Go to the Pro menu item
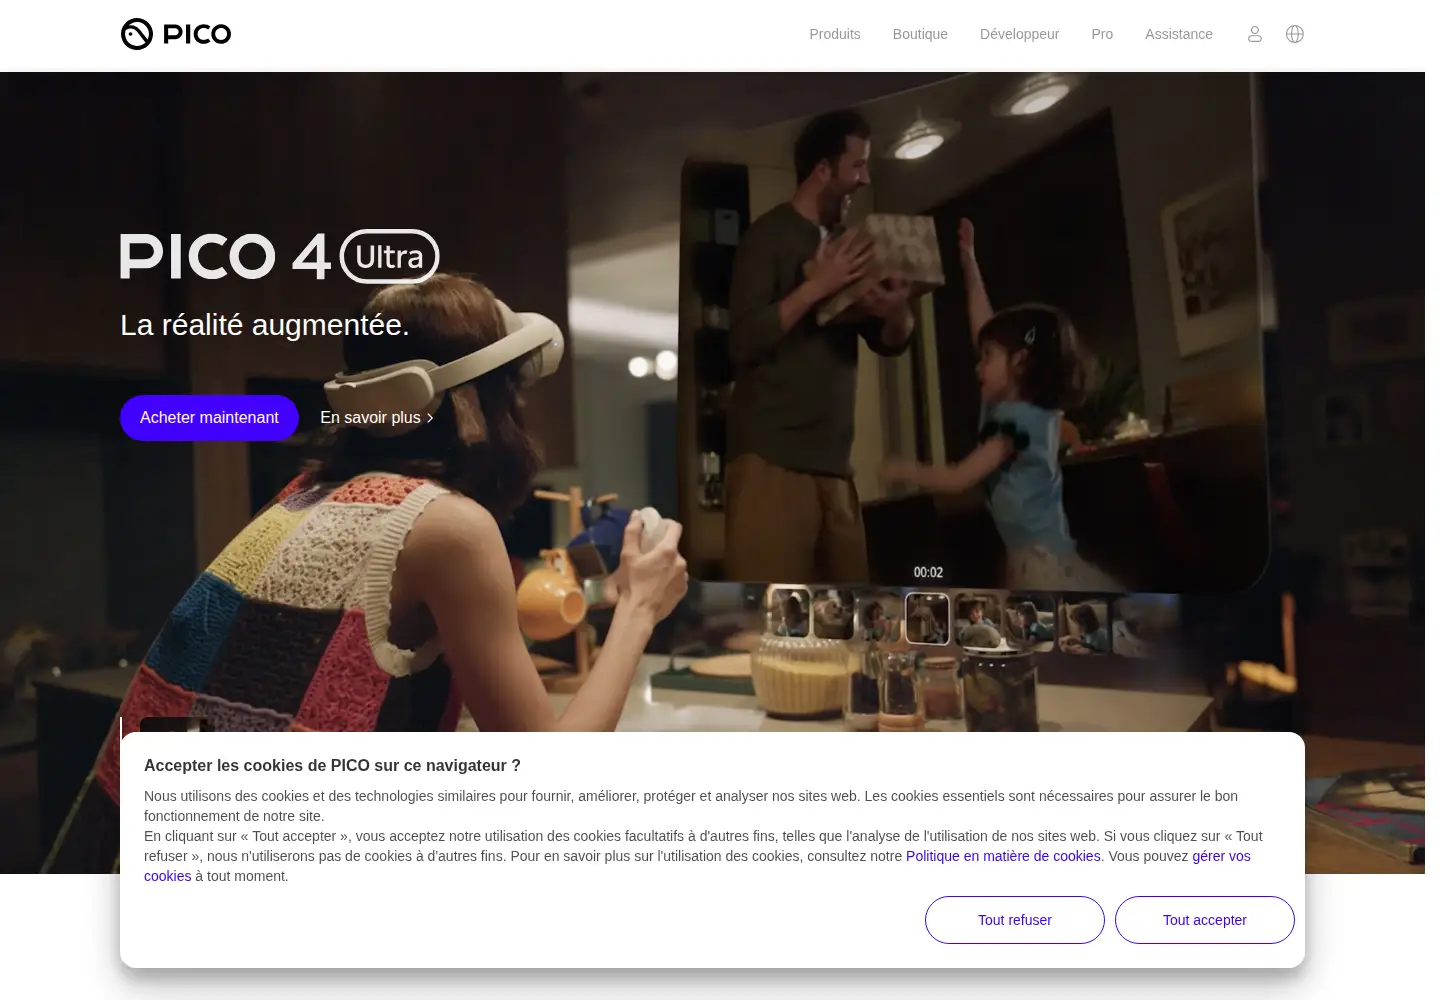The image size is (1440, 1000). (x=1102, y=34)
